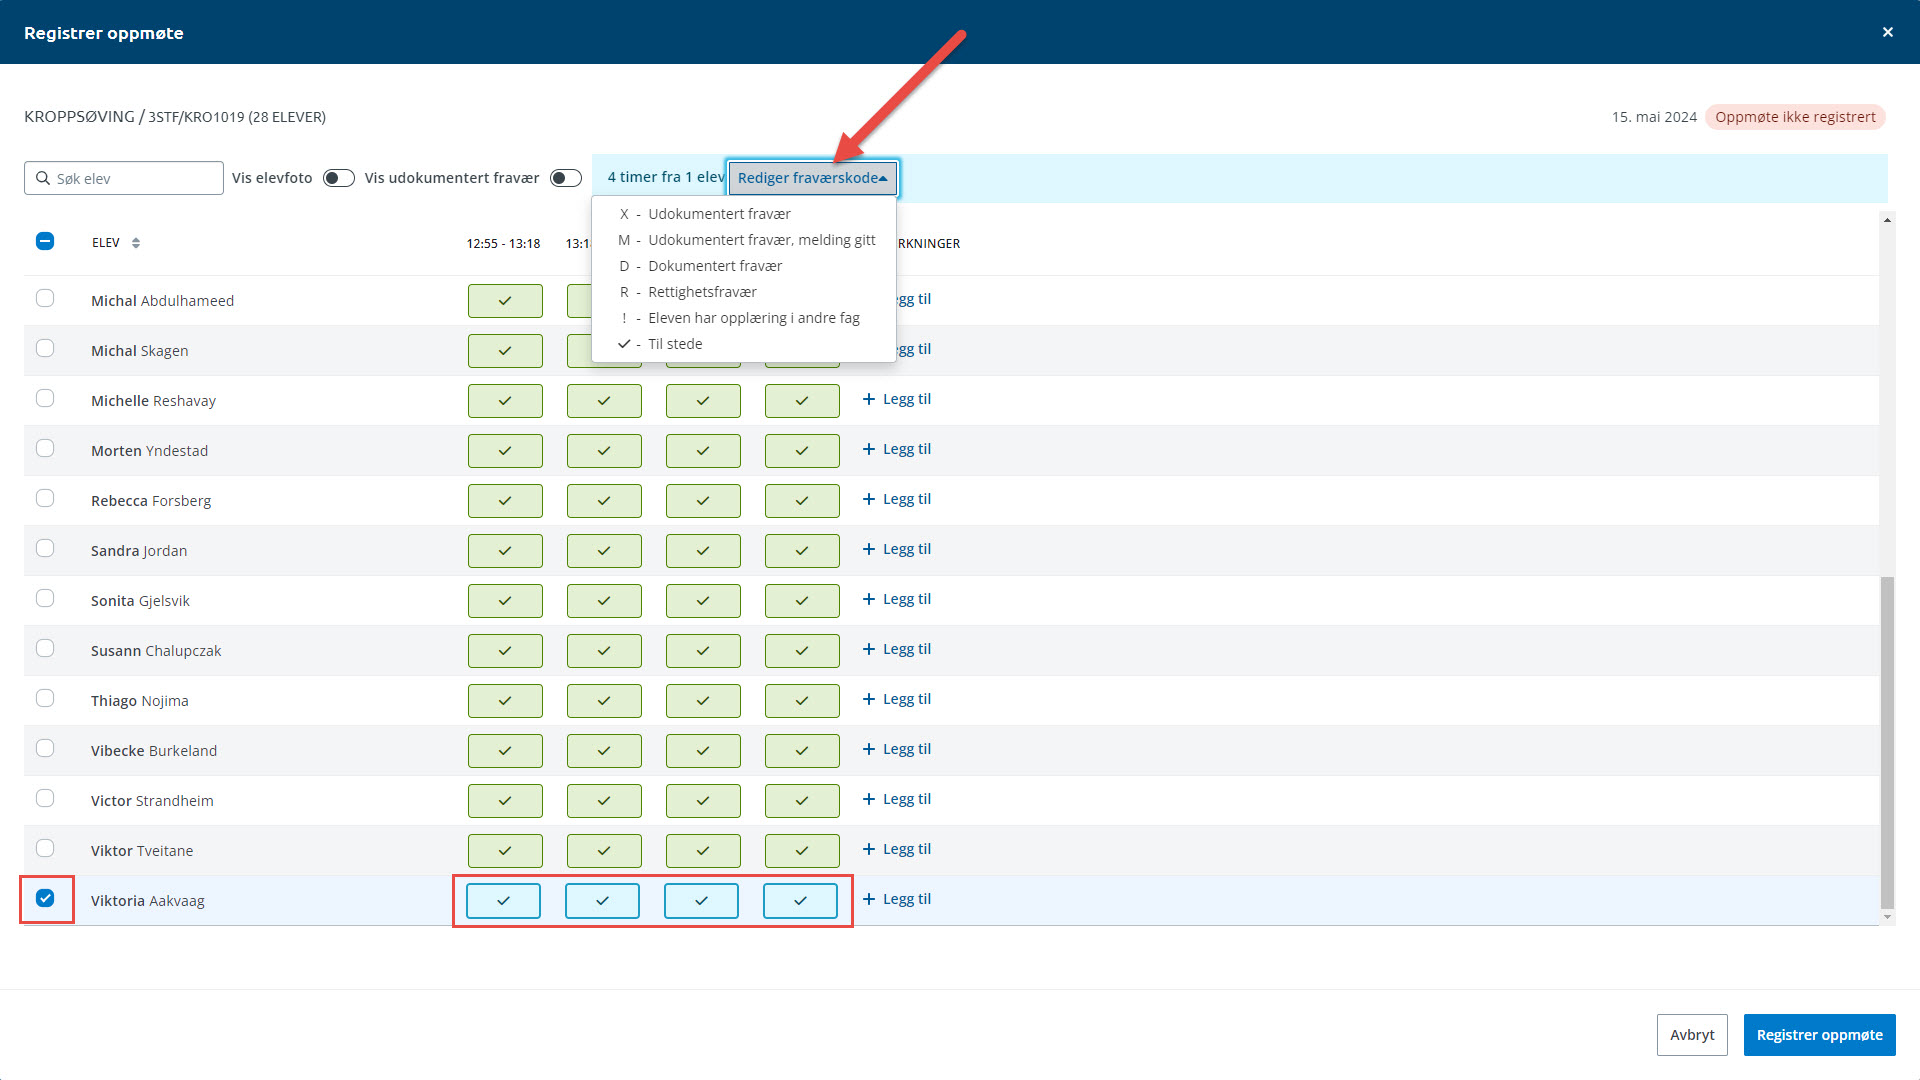Screen dimensions: 1920x1080
Task: Click the select-all header checkbox
Action: tap(45, 241)
